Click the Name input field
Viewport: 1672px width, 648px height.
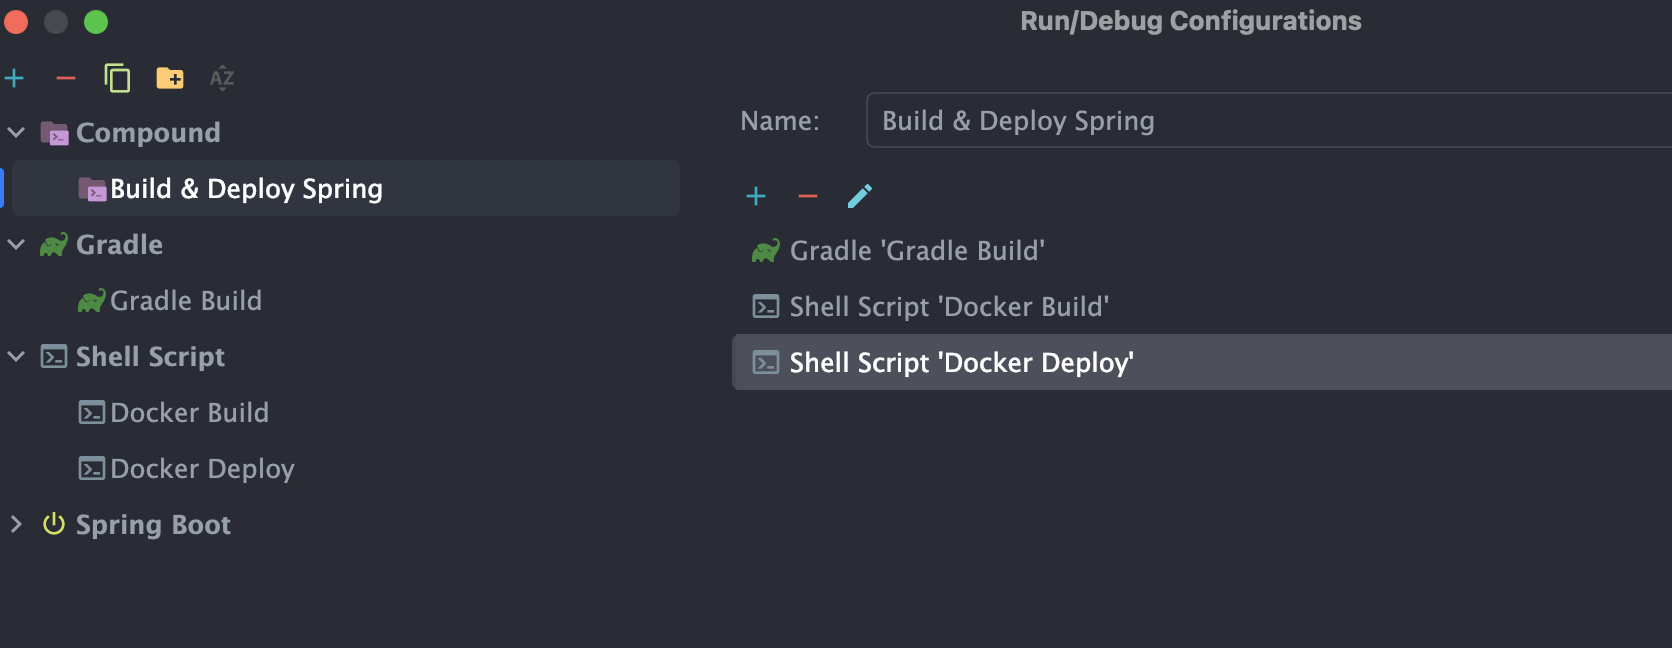(x=1269, y=120)
